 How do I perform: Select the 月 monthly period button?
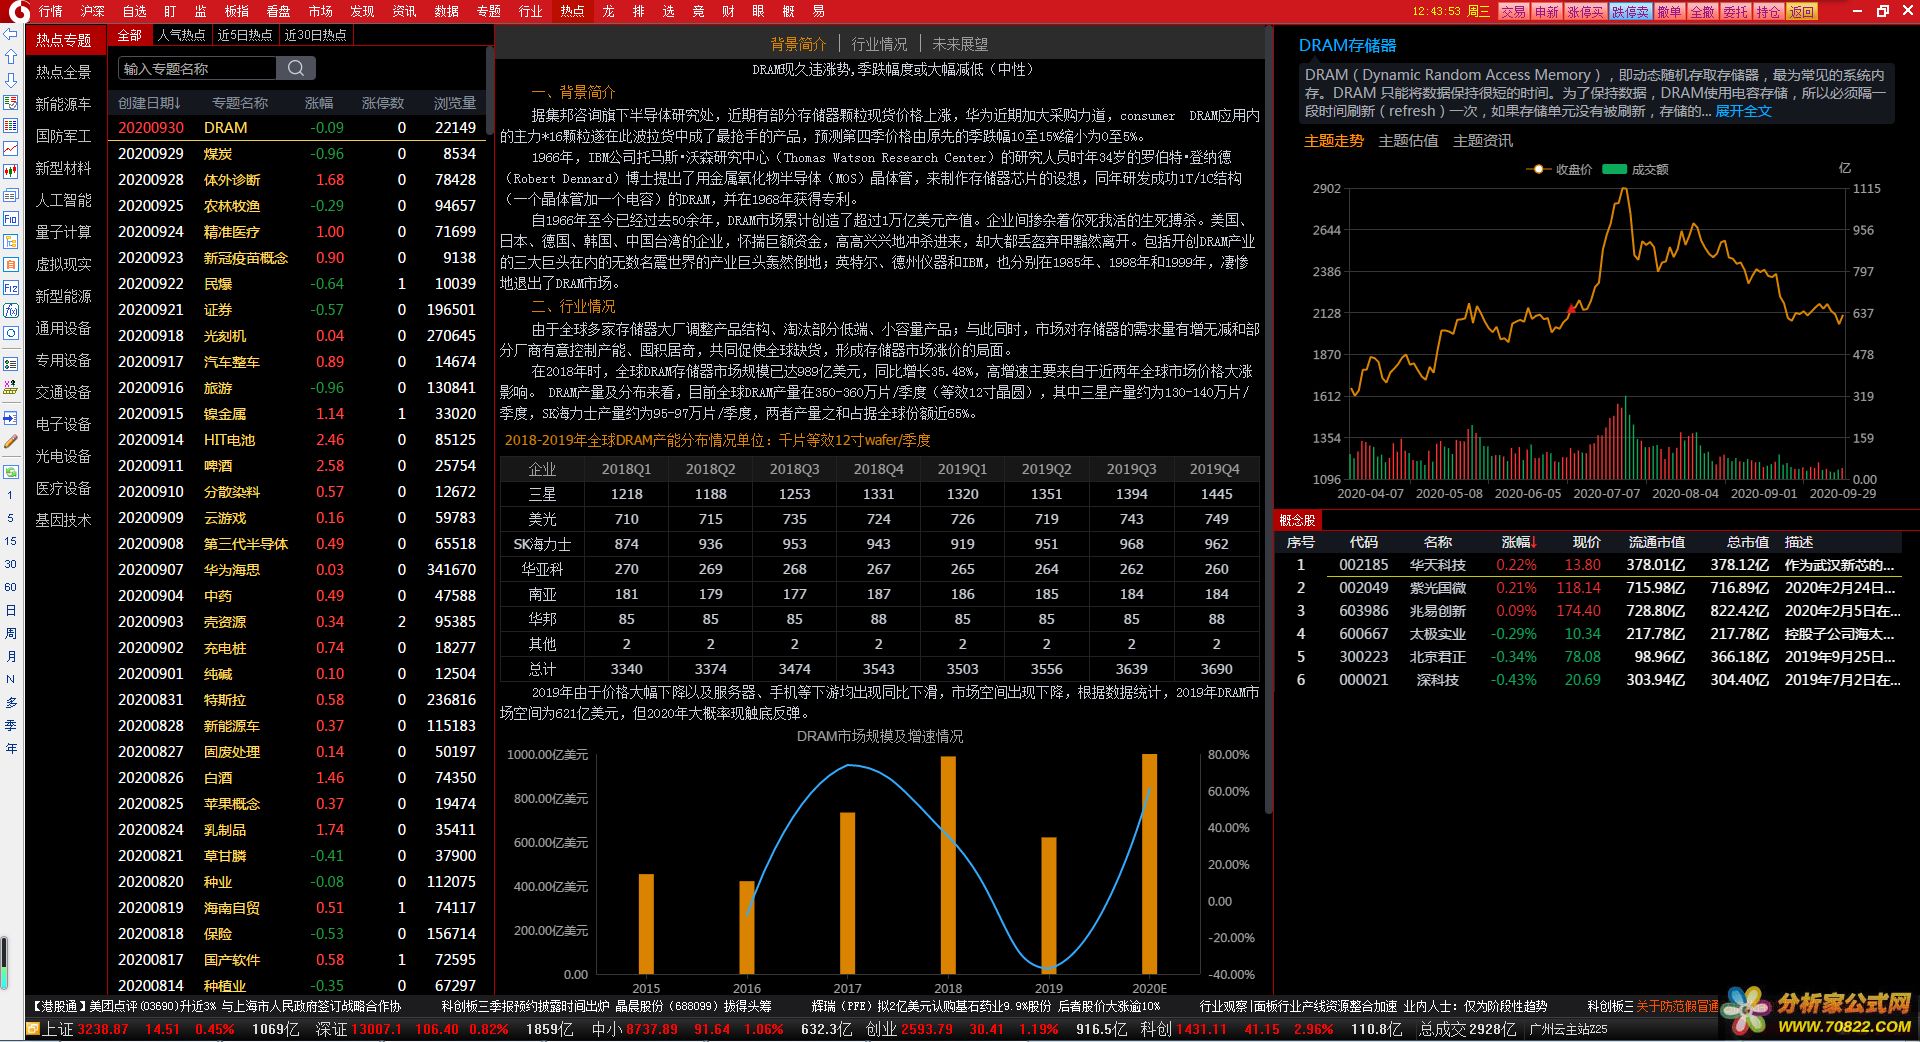click(11, 656)
